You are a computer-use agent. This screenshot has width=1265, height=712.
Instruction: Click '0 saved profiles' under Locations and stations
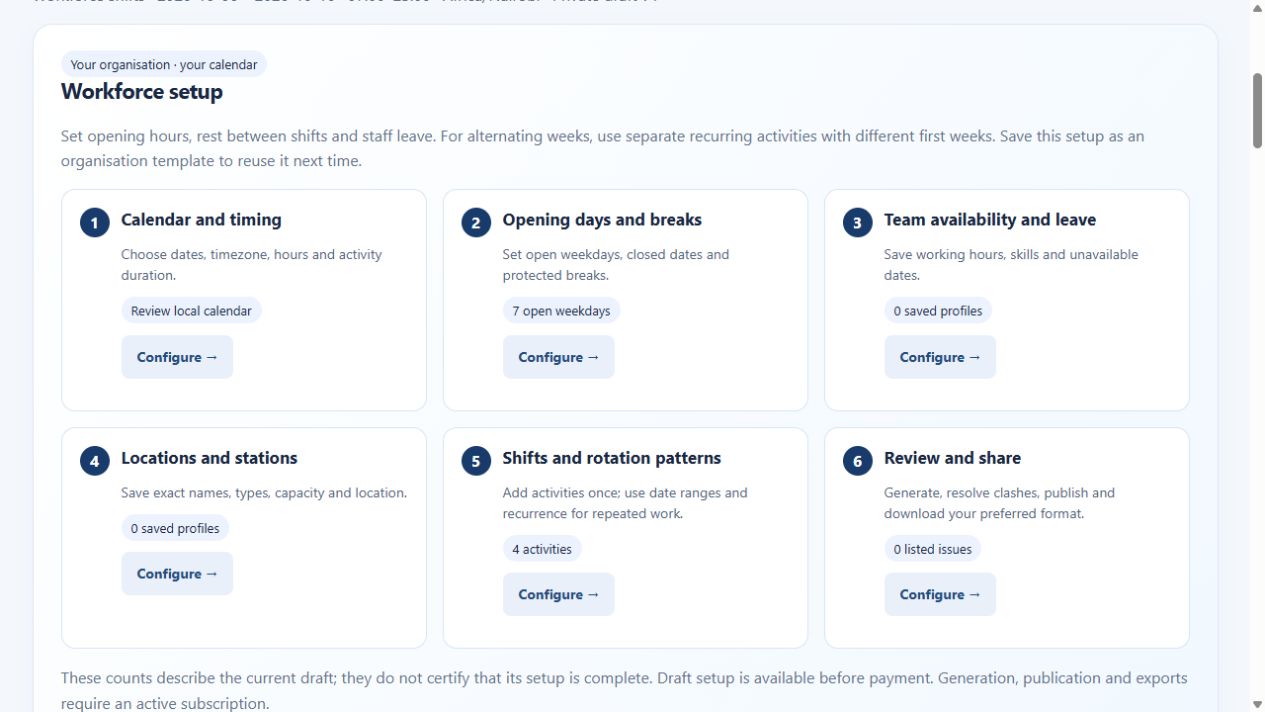tap(175, 528)
